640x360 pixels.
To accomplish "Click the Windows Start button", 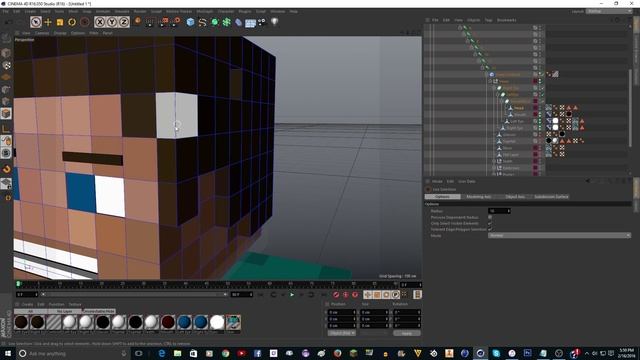I will tap(7, 353).
